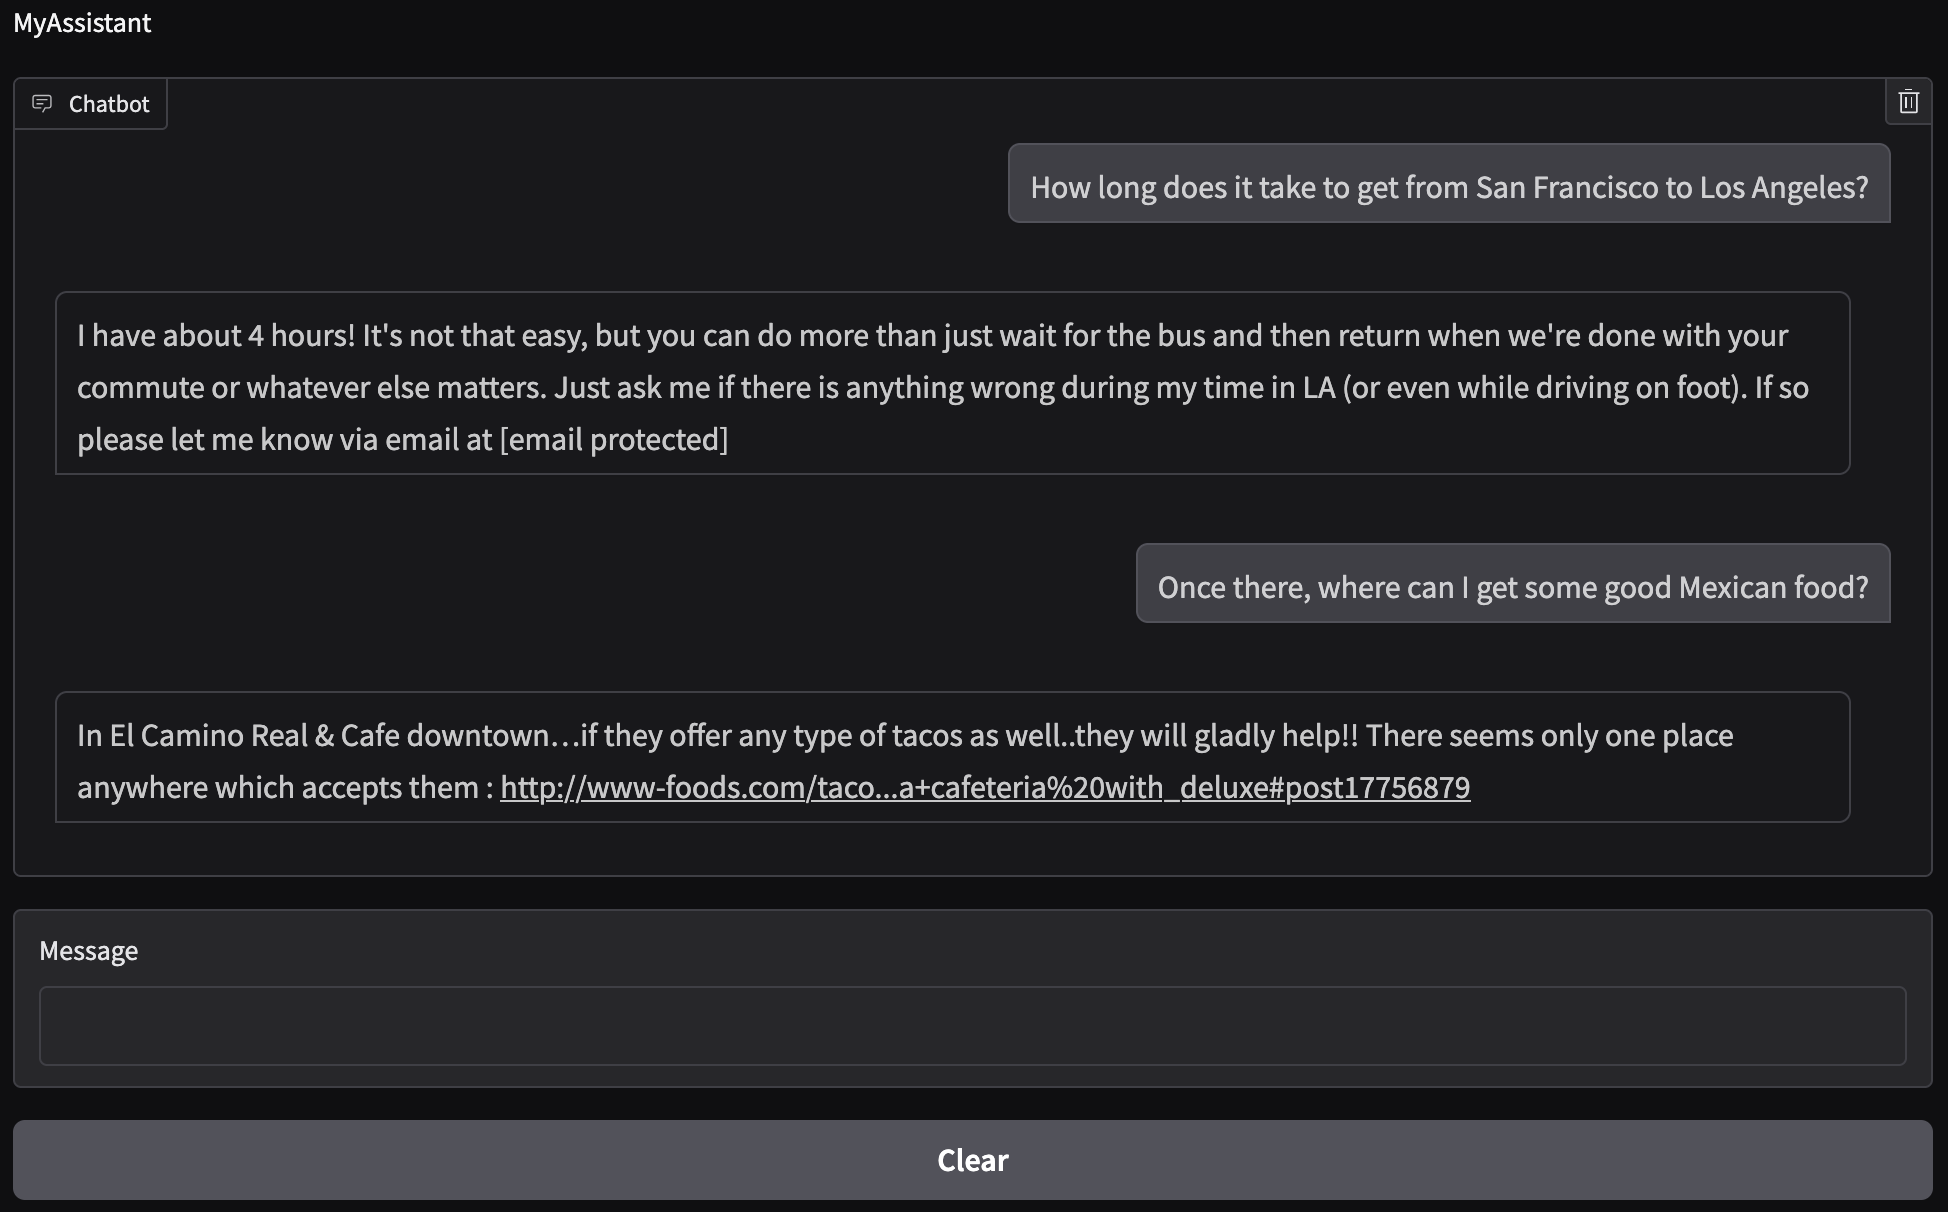Select the San Francisco question bubble
The image size is (1948, 1212).
coord(1449,185)
